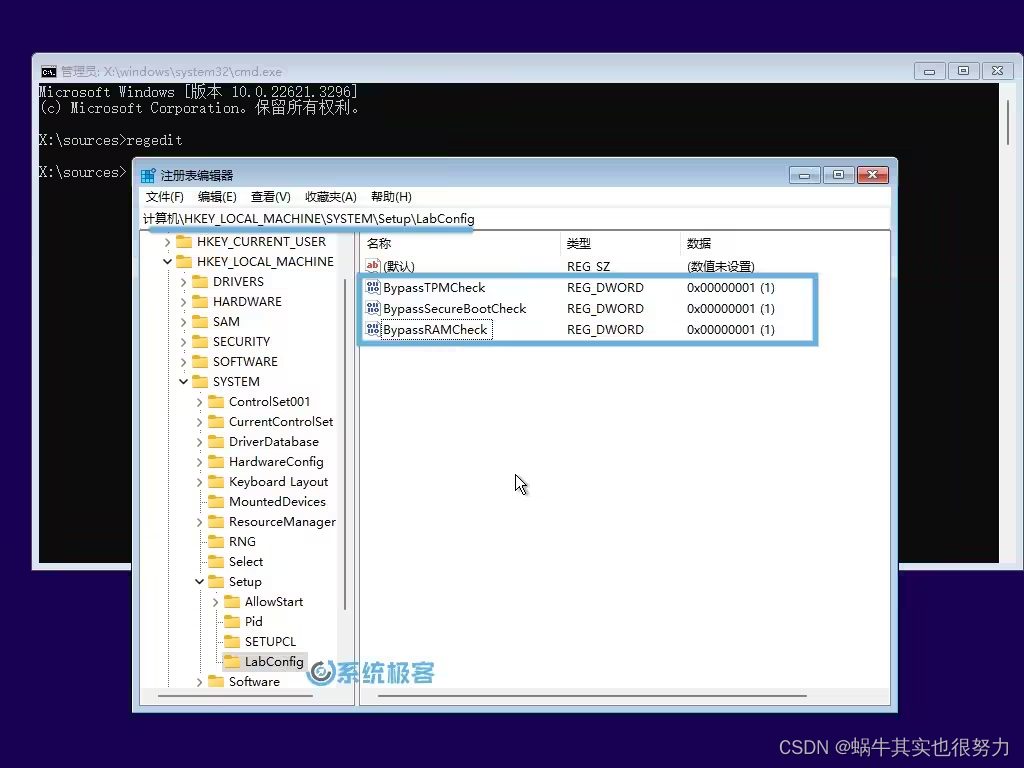Click the DRIVERS folder icon

[200, 281]
